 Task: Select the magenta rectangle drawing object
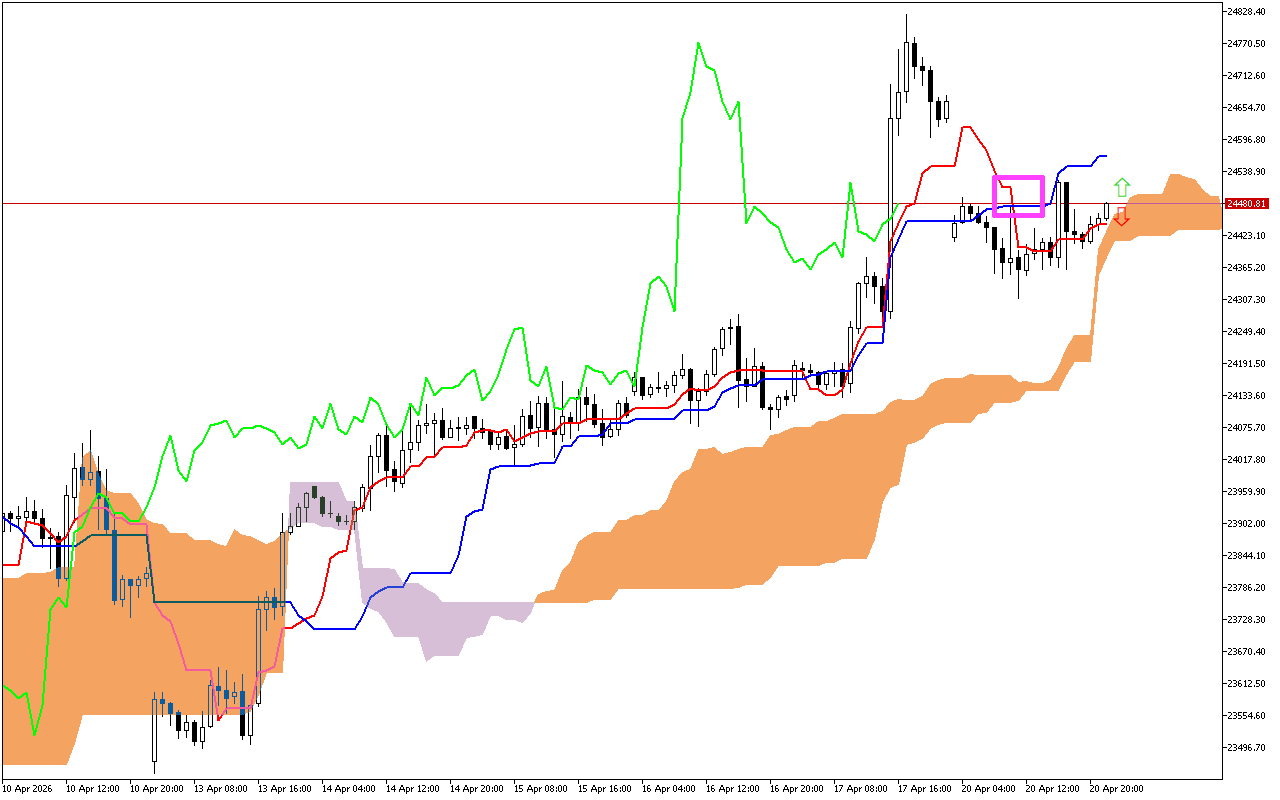coord(1018,178)
